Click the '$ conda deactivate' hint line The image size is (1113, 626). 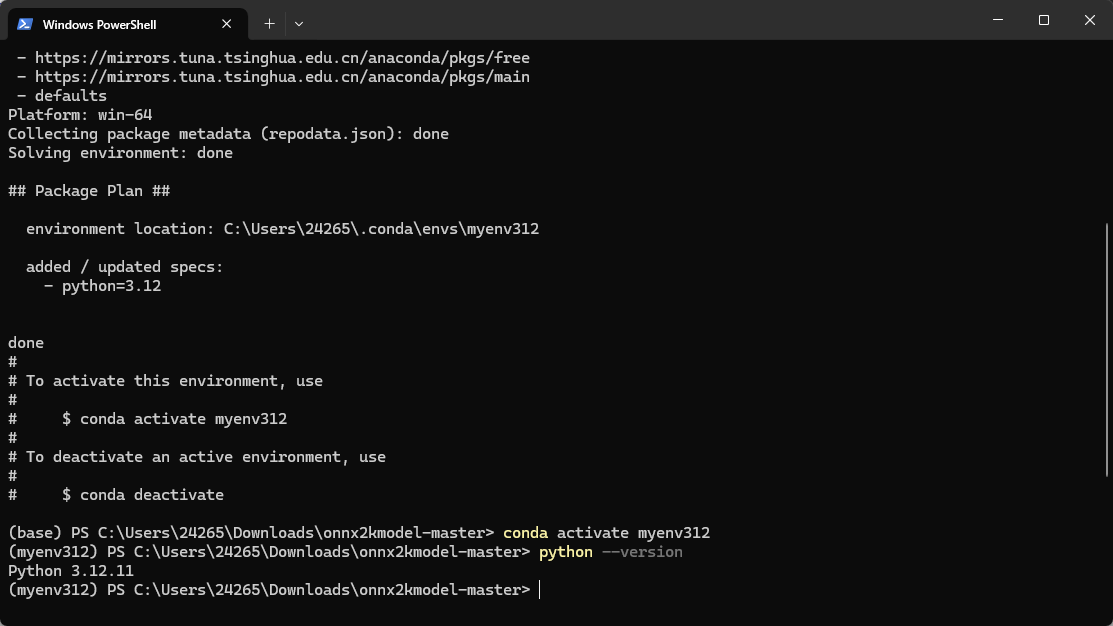(142, 495)
